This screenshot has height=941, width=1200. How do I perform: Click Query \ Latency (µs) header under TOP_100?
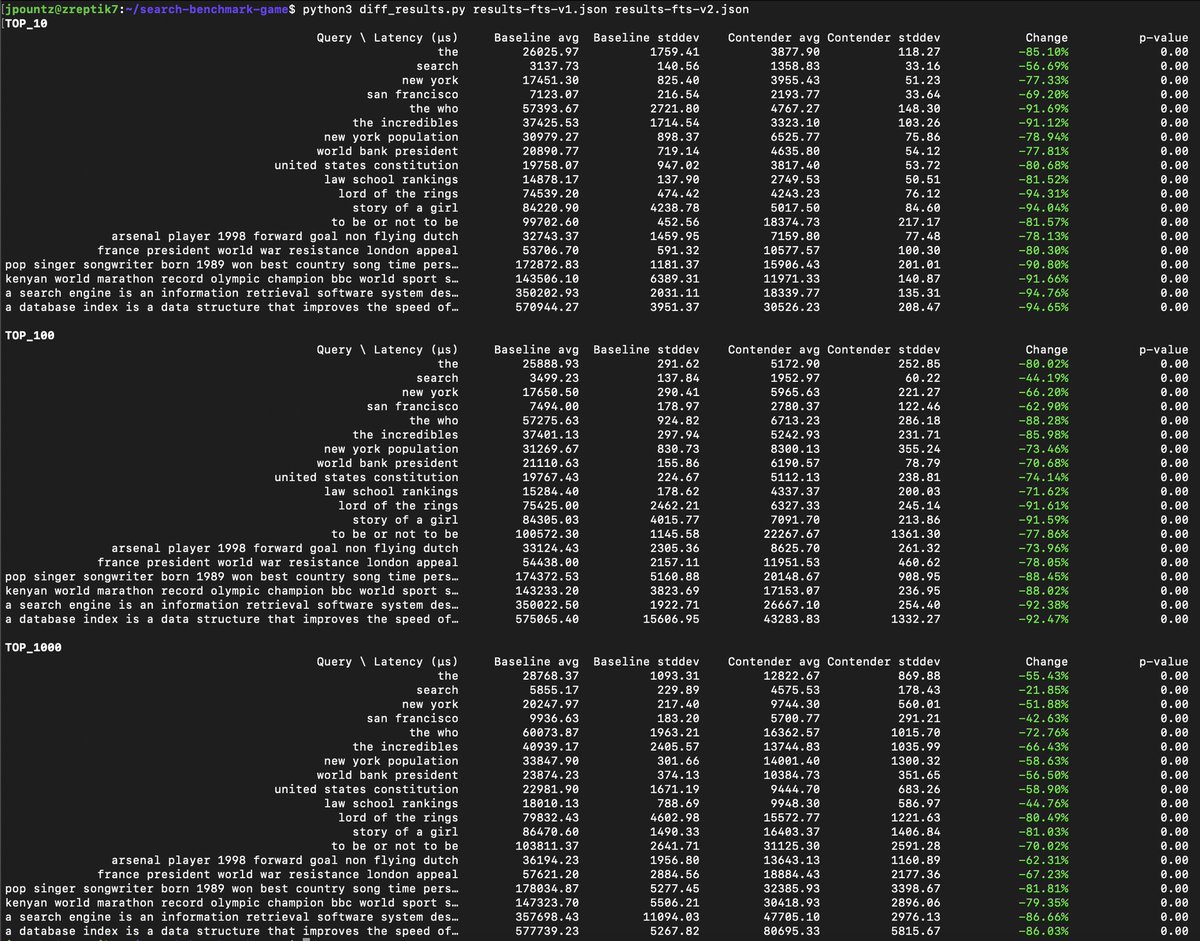tap(387, 350)
